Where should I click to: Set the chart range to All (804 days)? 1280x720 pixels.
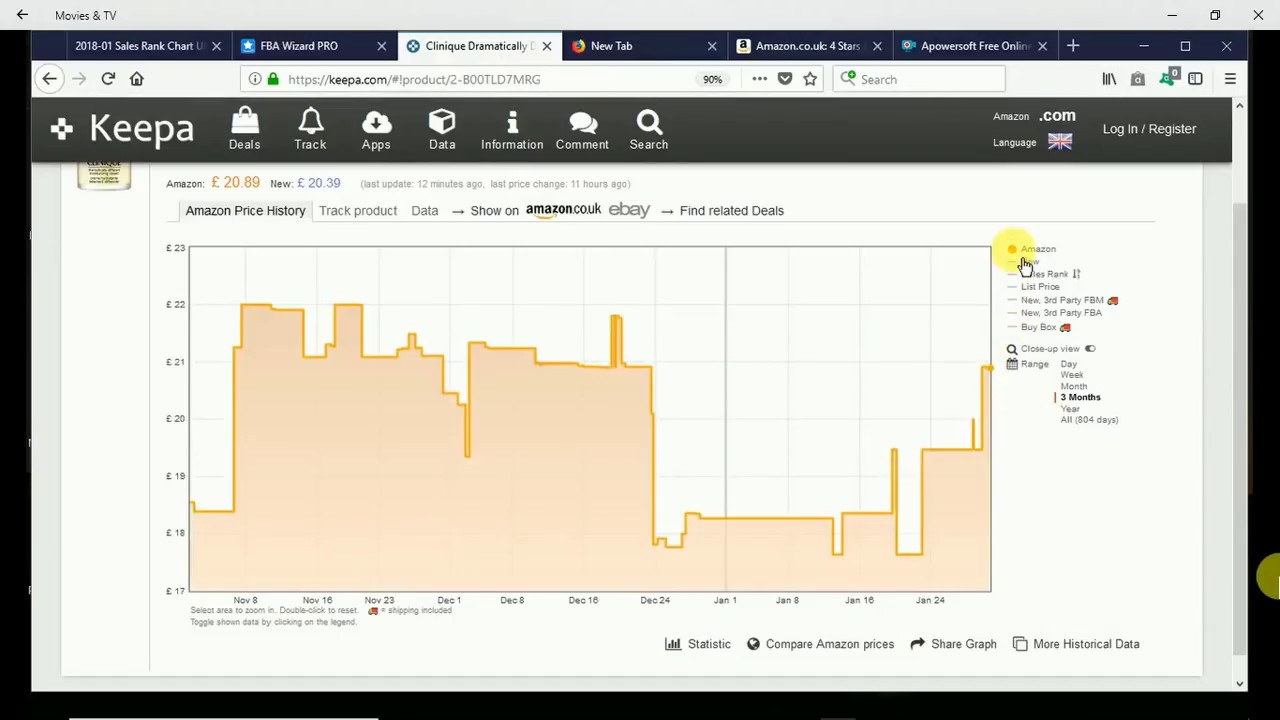coord(1089,420)
